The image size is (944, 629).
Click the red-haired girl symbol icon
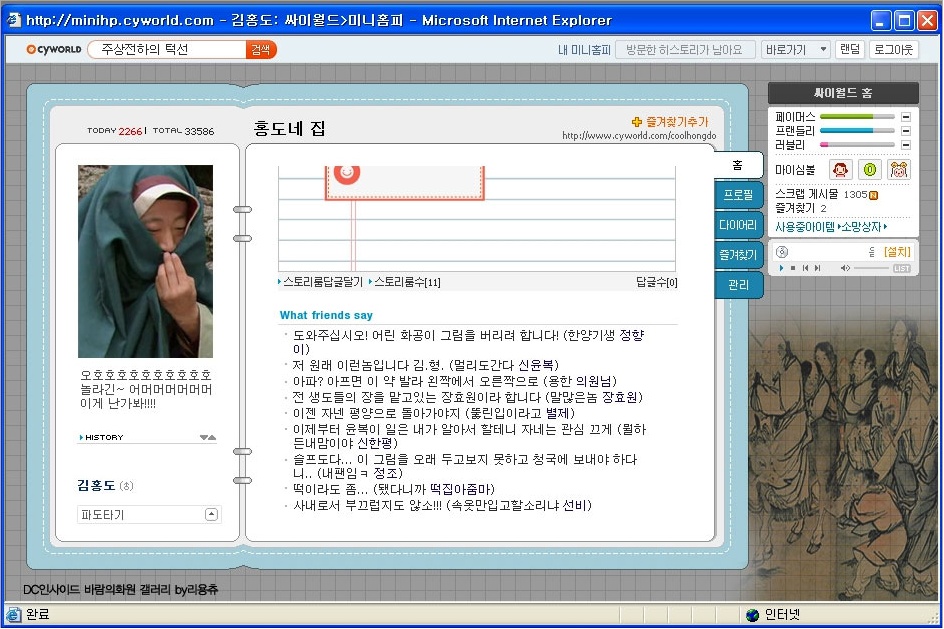(840, 170)
